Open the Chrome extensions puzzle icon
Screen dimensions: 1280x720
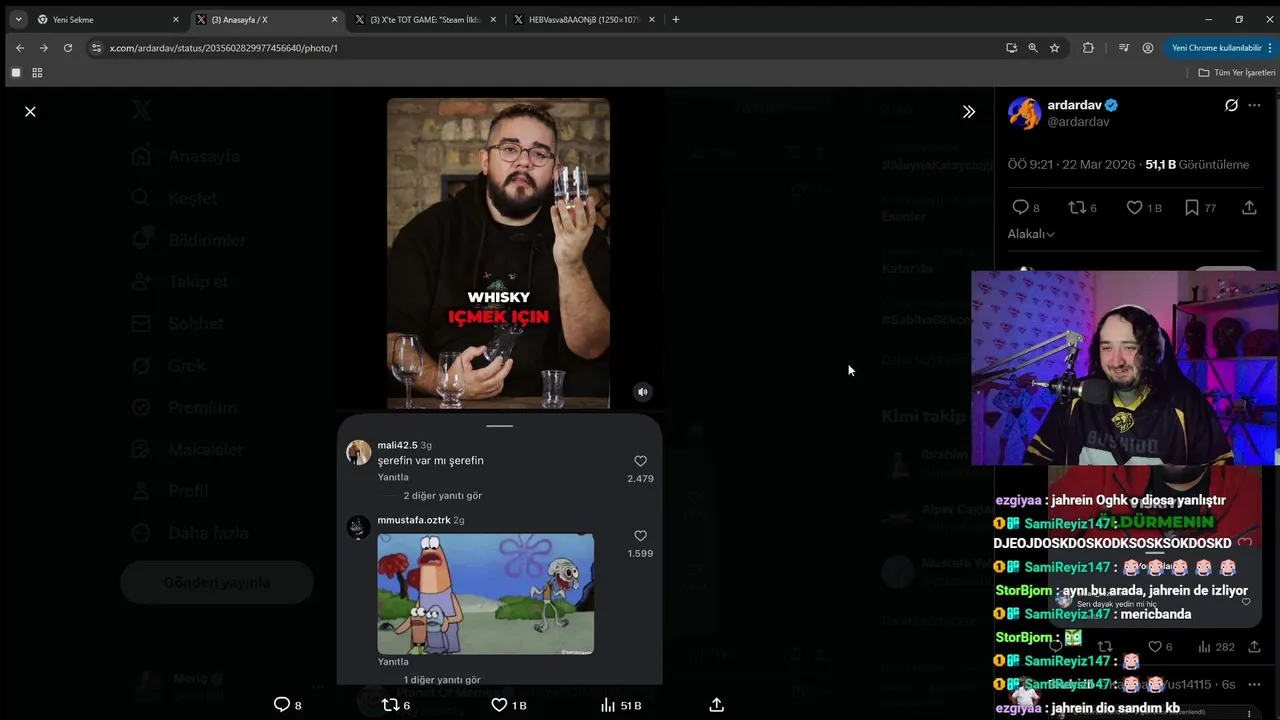[1088, 48]
